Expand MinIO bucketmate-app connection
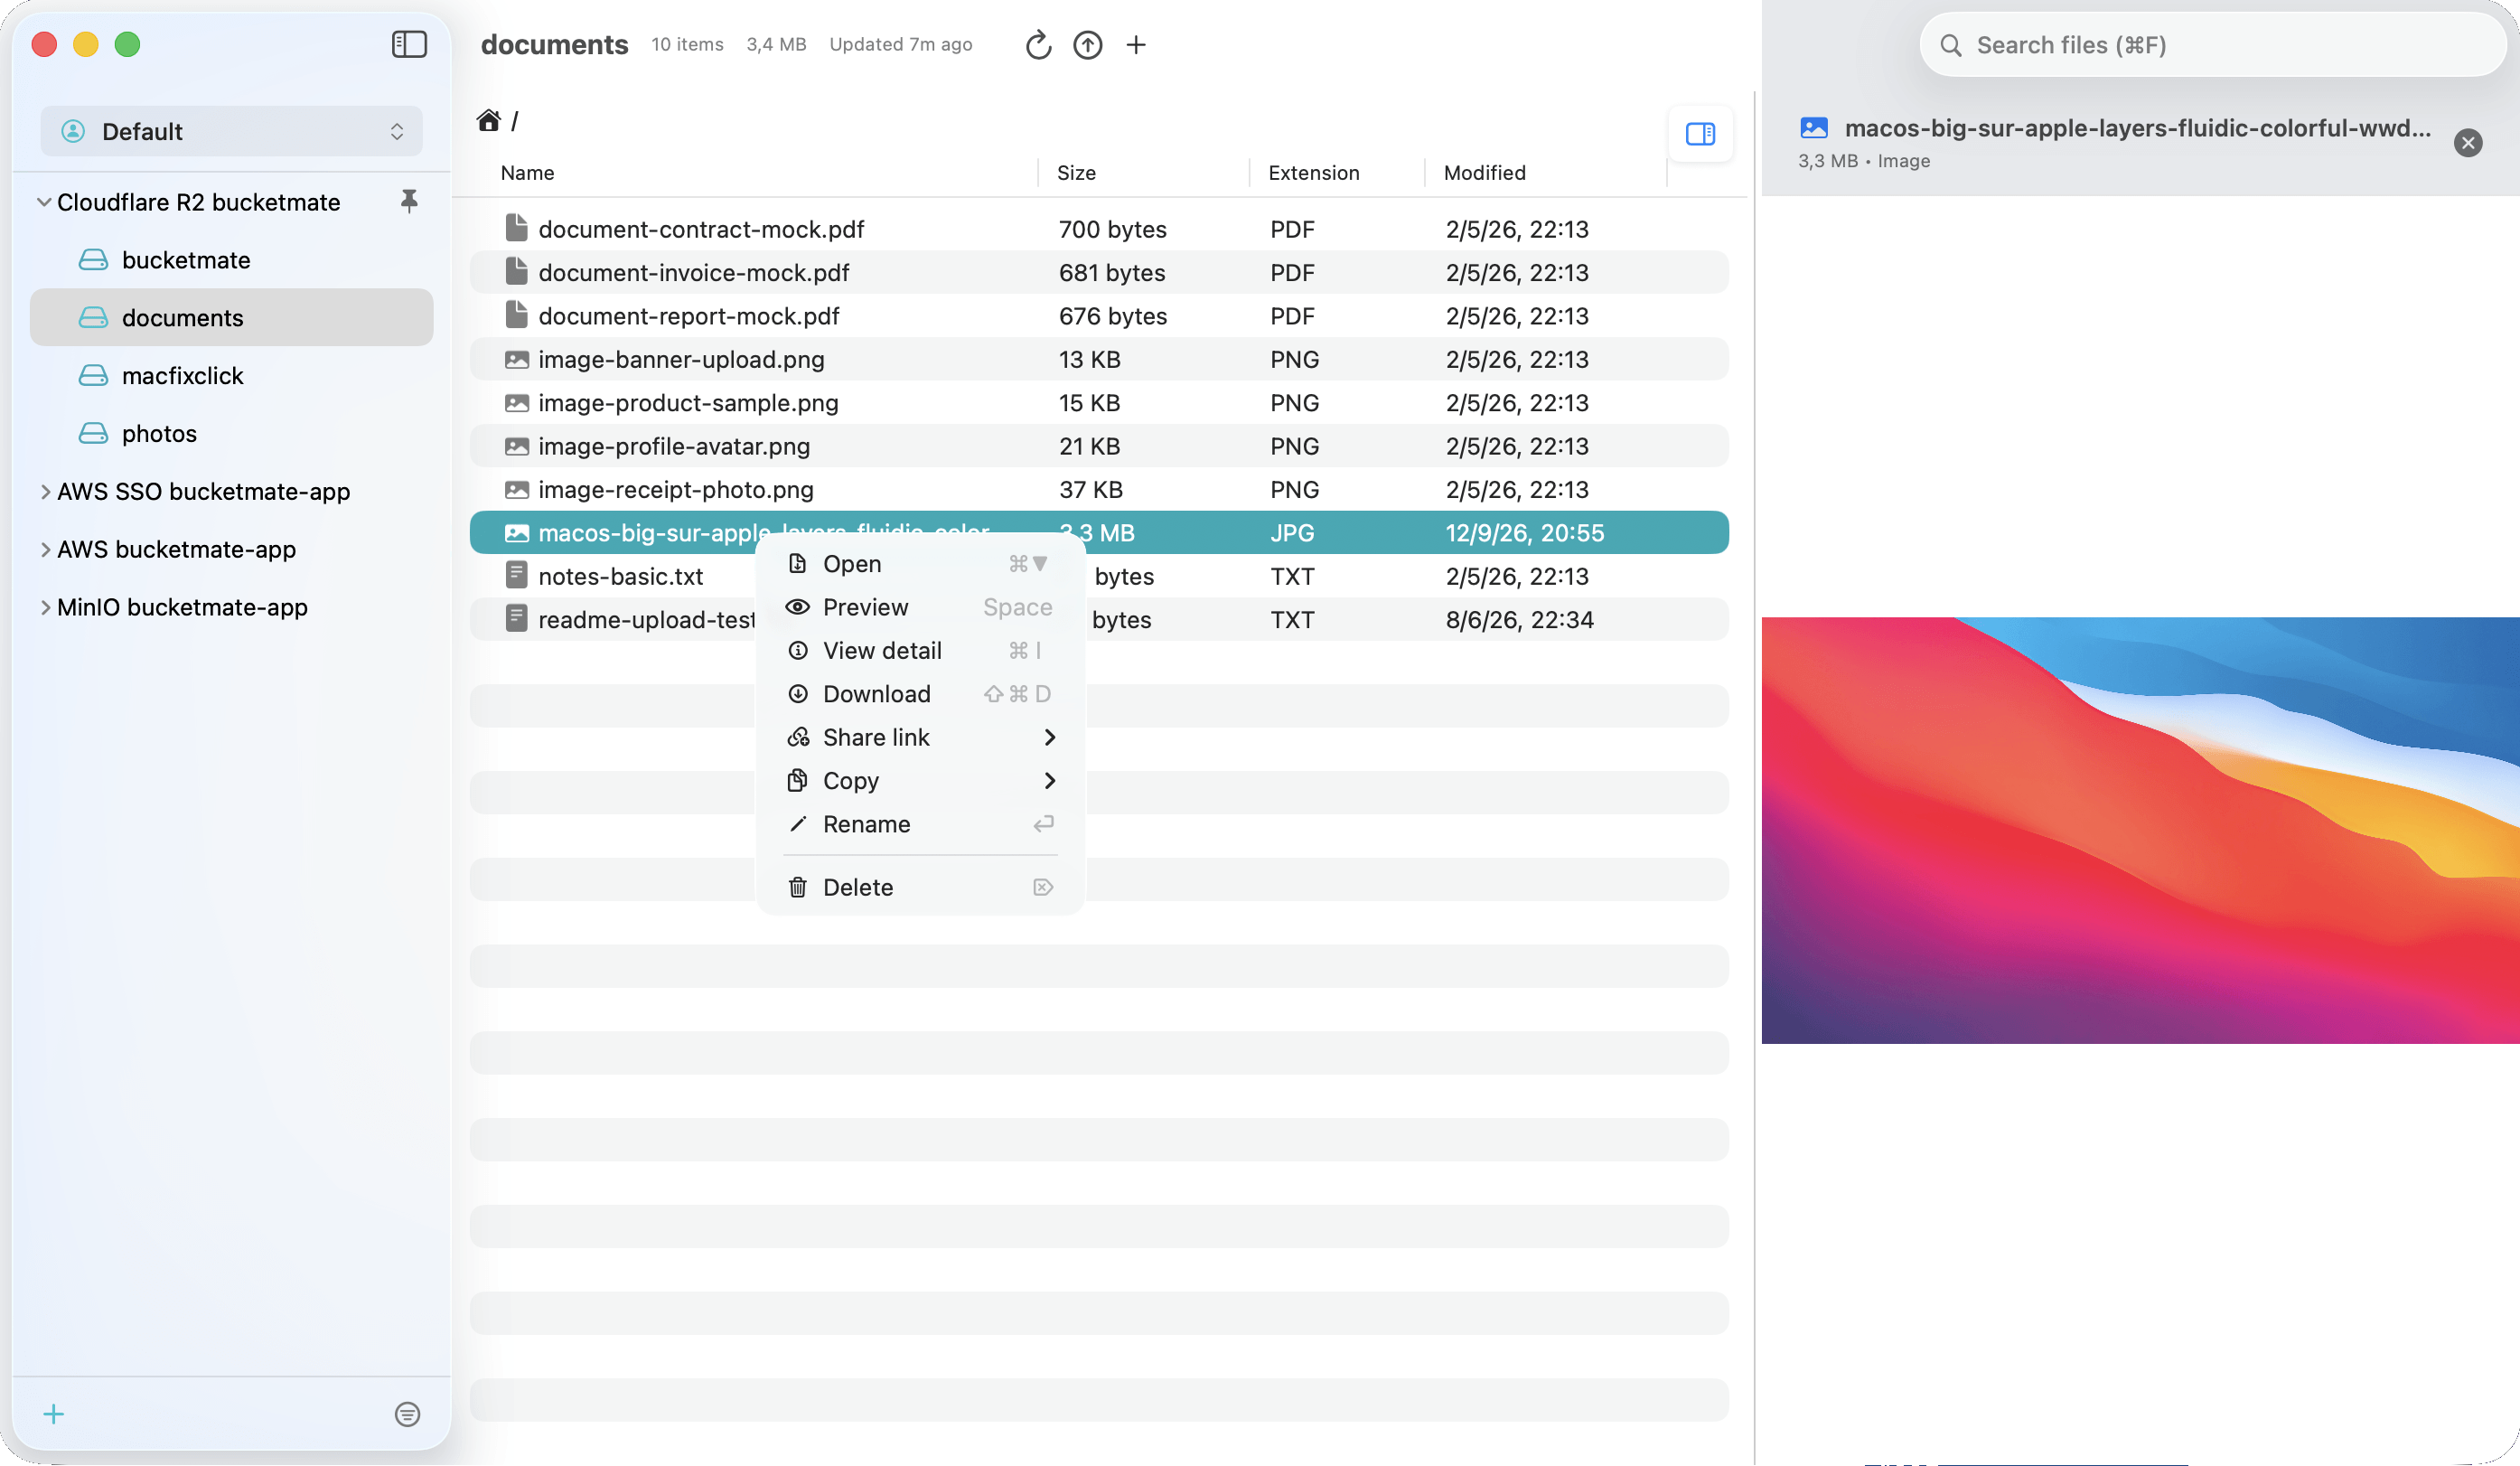The image size is (2520, 1466). (45, 607)
